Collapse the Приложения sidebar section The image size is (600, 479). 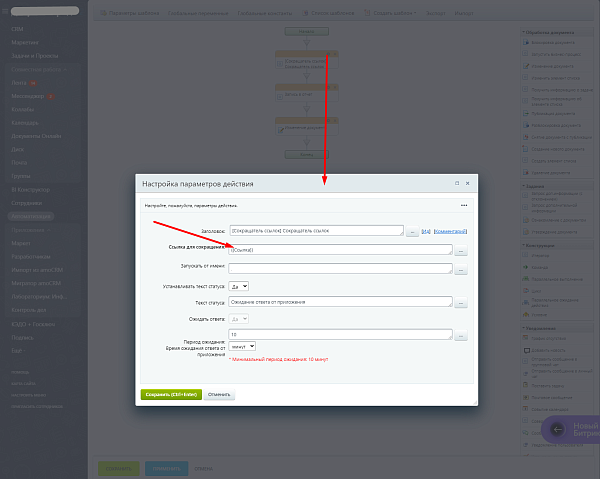(x=31, y=230)
